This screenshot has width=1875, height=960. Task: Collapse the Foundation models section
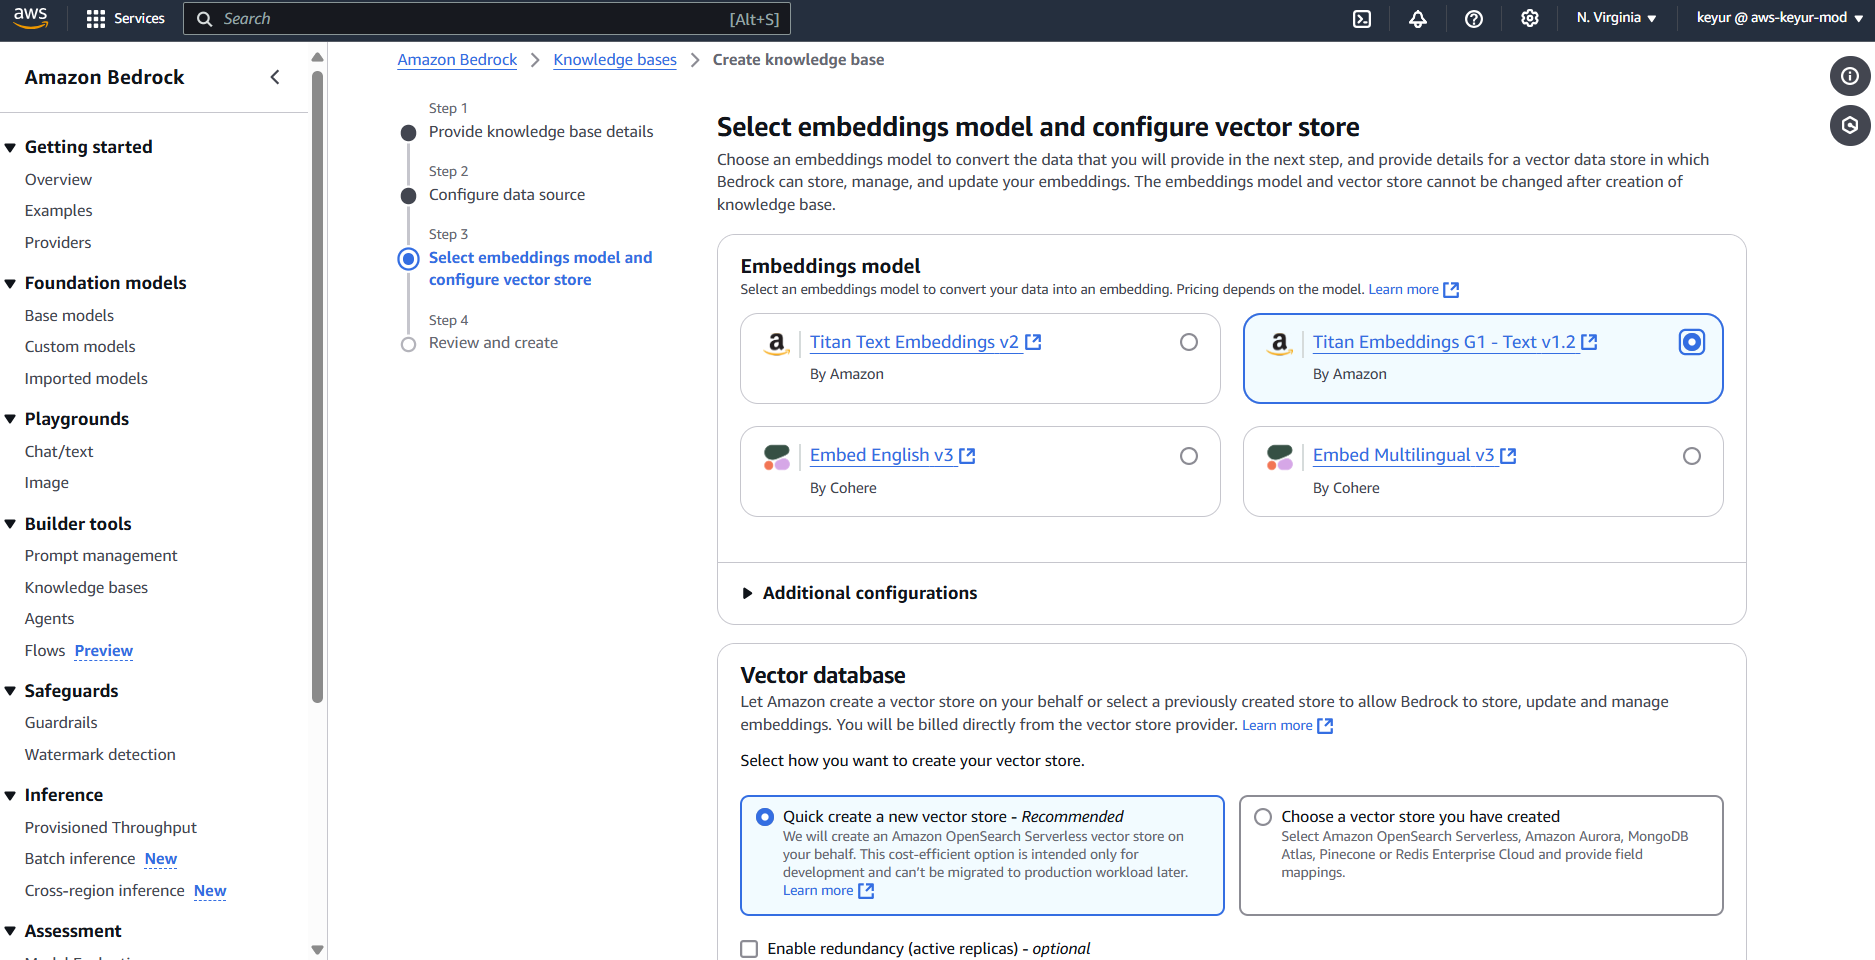point(11,283)
